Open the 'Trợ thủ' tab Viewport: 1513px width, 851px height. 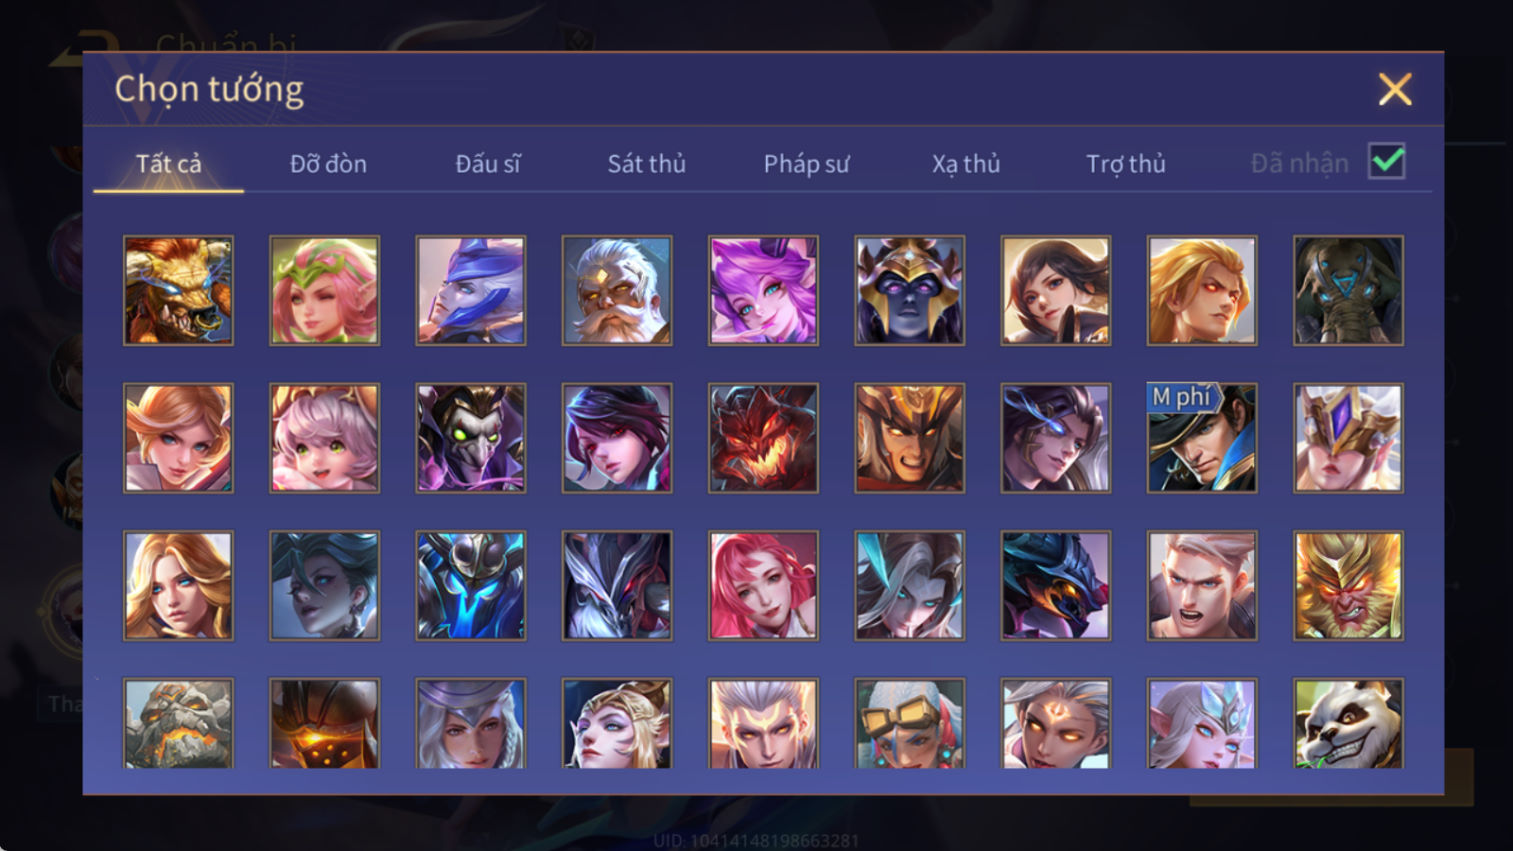pyautogui.click(x=1126, y=164)
